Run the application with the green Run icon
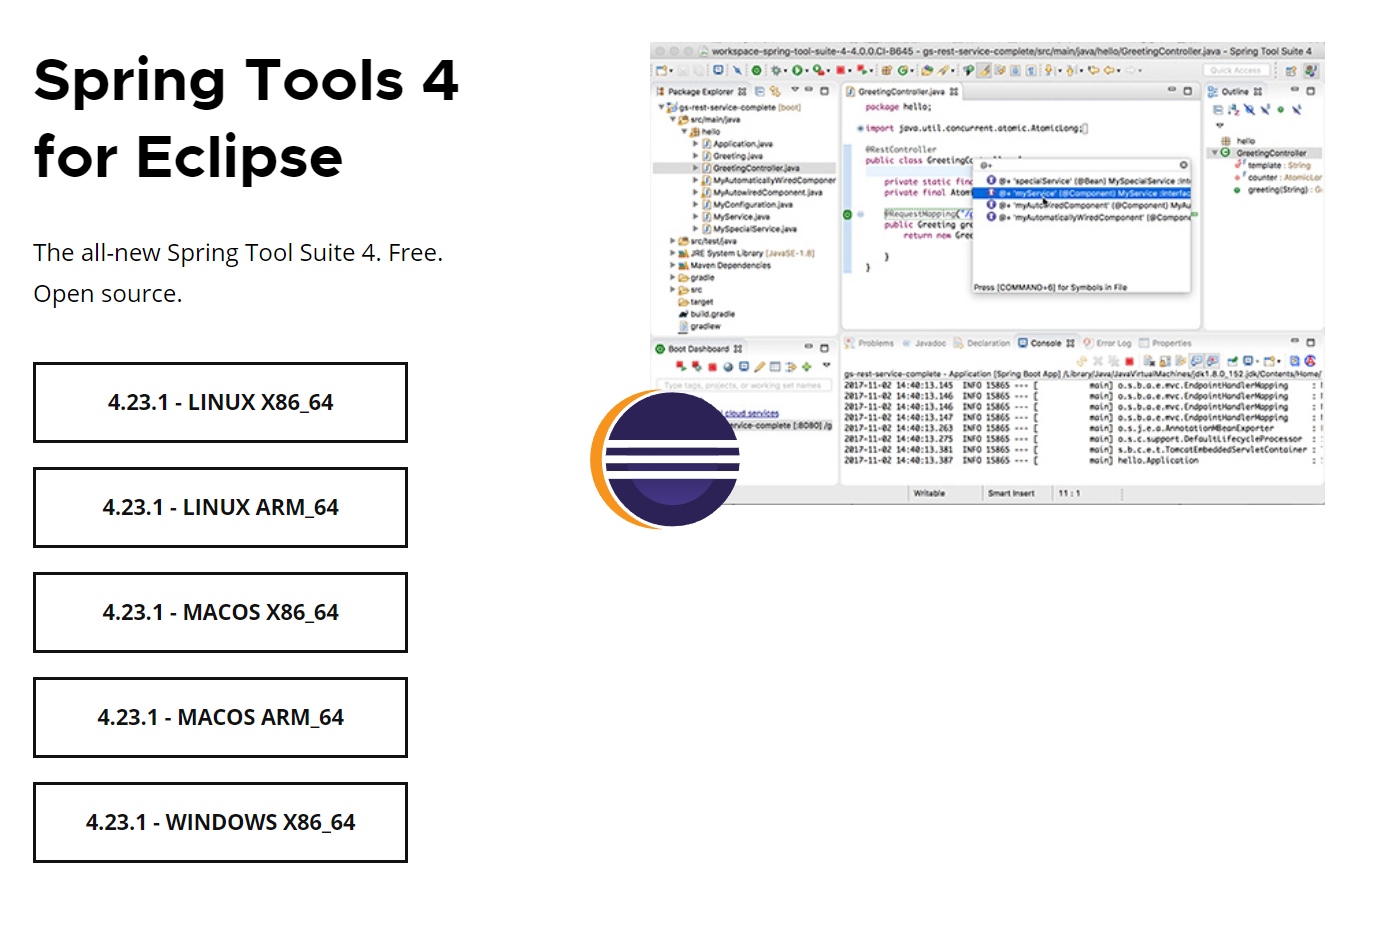 point(798,70)
